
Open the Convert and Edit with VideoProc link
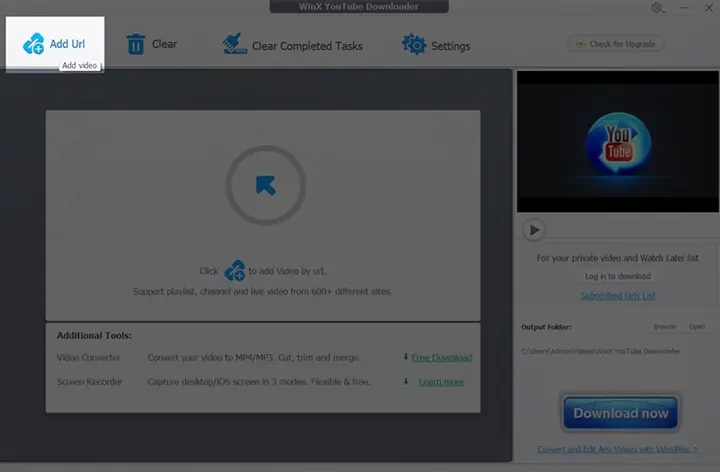(618, 449)
